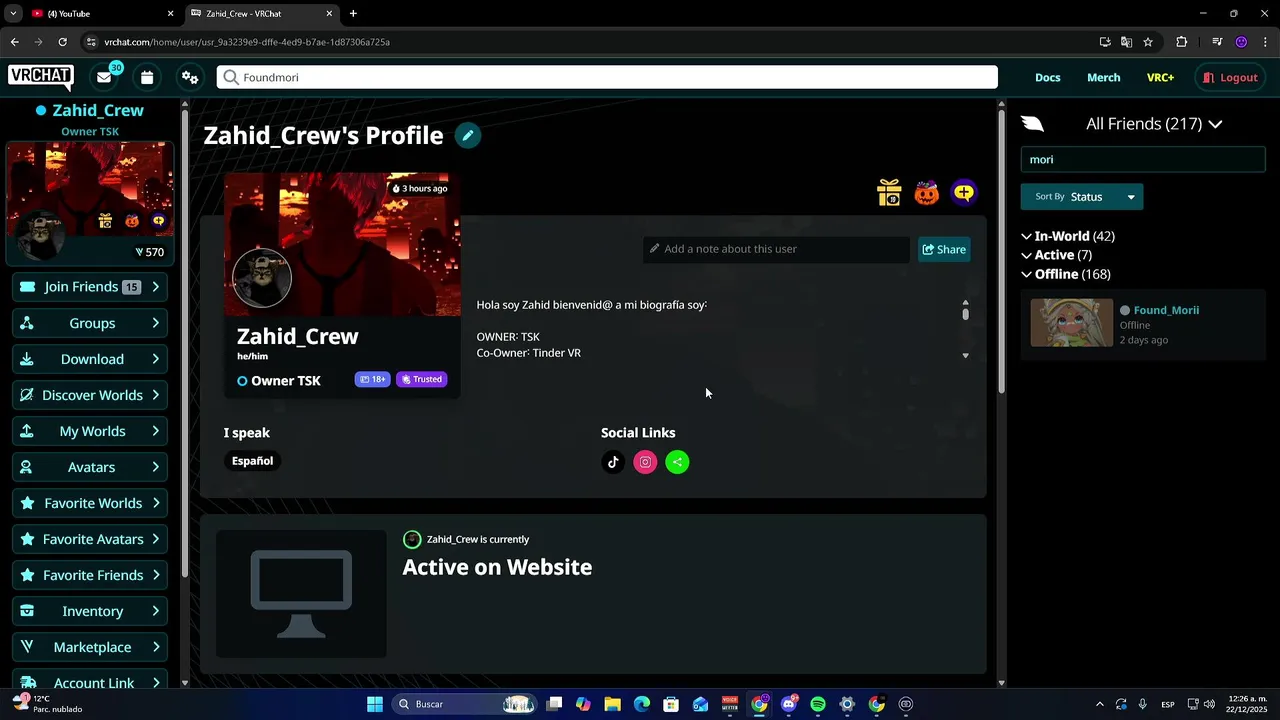Open Discover Worlds
Viewport: 1280px width, 720px height.
coord(90,395)
